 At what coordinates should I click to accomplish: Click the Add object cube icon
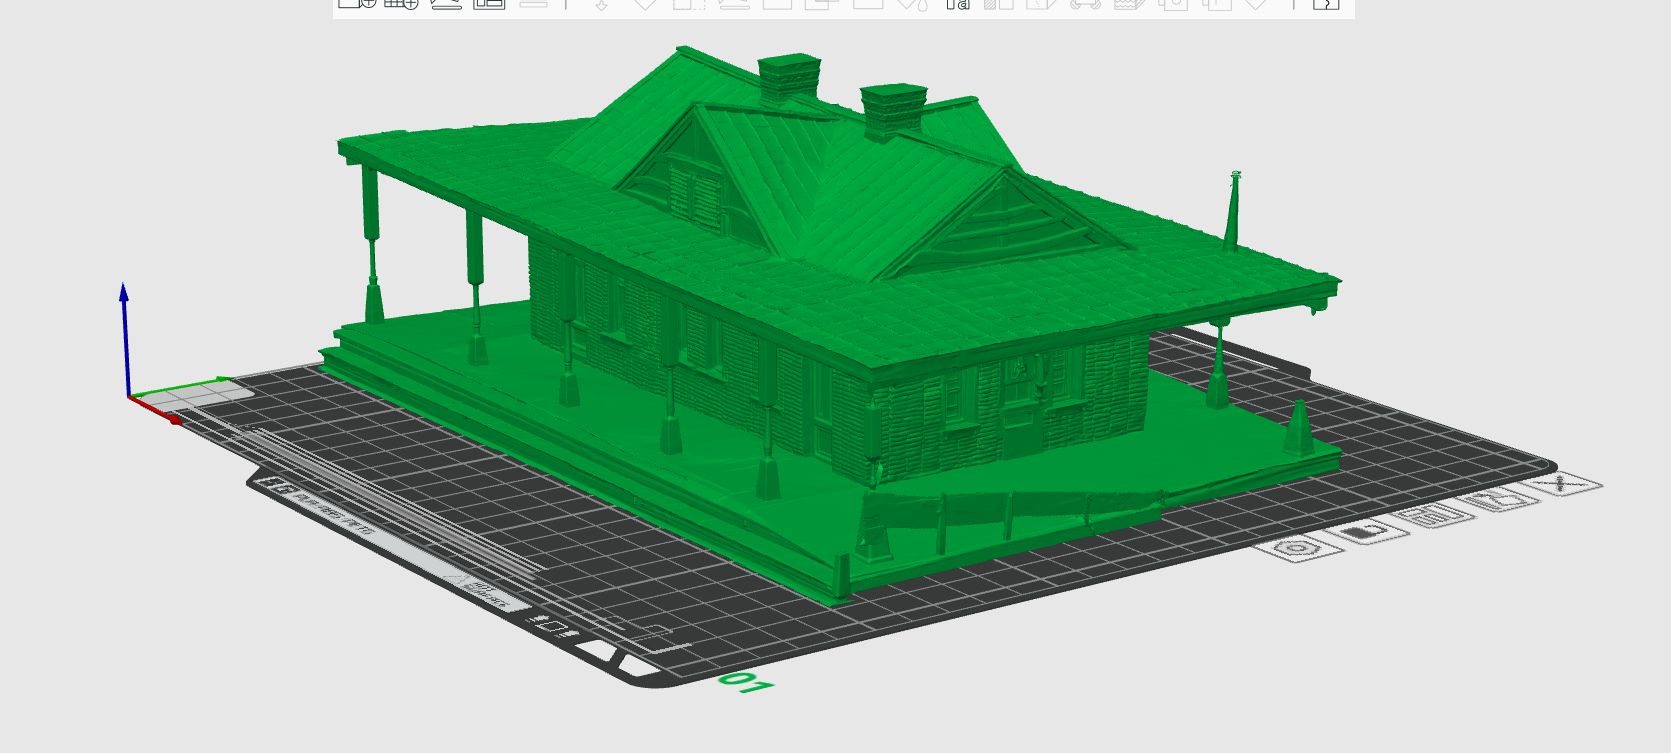pyautogui.click(x=356, y=4)
